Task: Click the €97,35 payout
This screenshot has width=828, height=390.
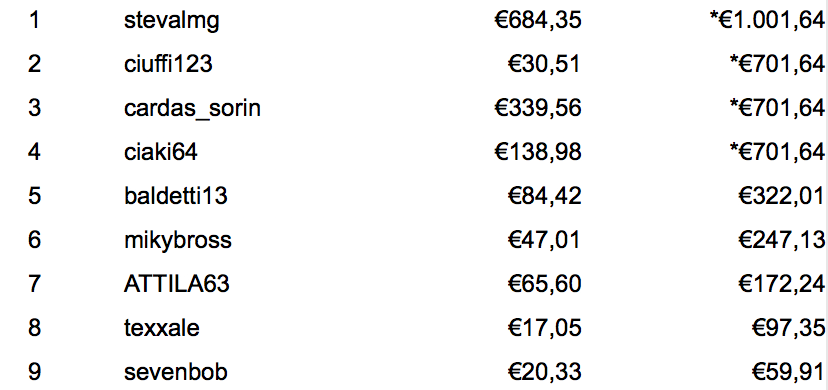Action: [788, 328]
